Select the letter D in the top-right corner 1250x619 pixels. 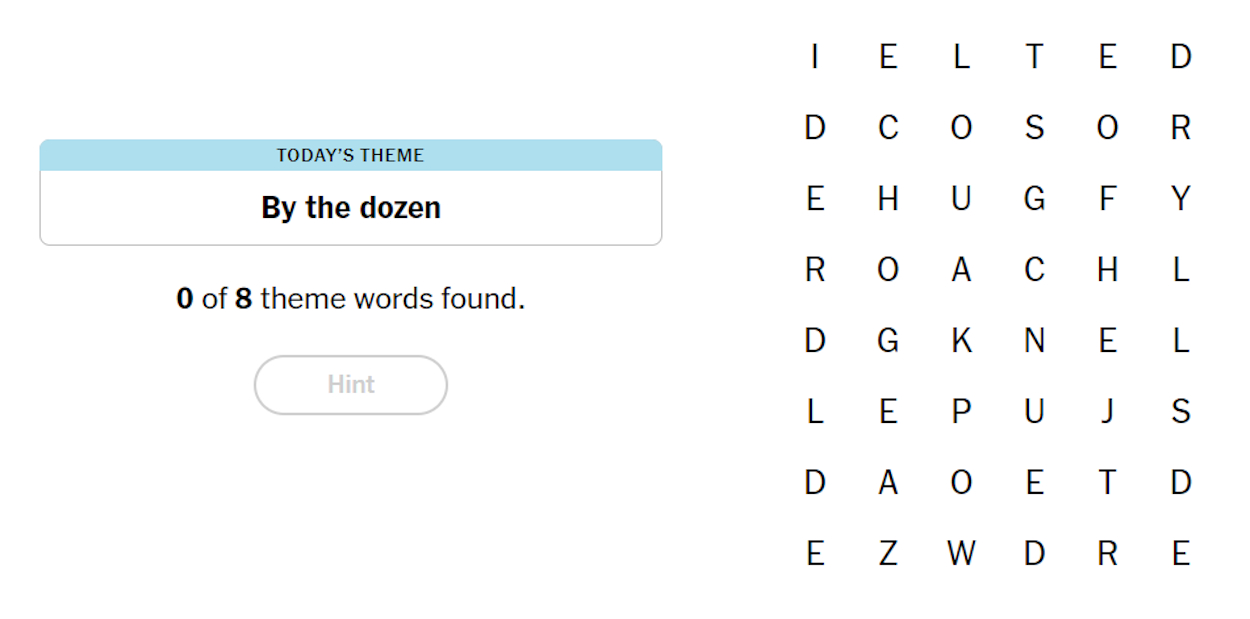[1181, 57]
